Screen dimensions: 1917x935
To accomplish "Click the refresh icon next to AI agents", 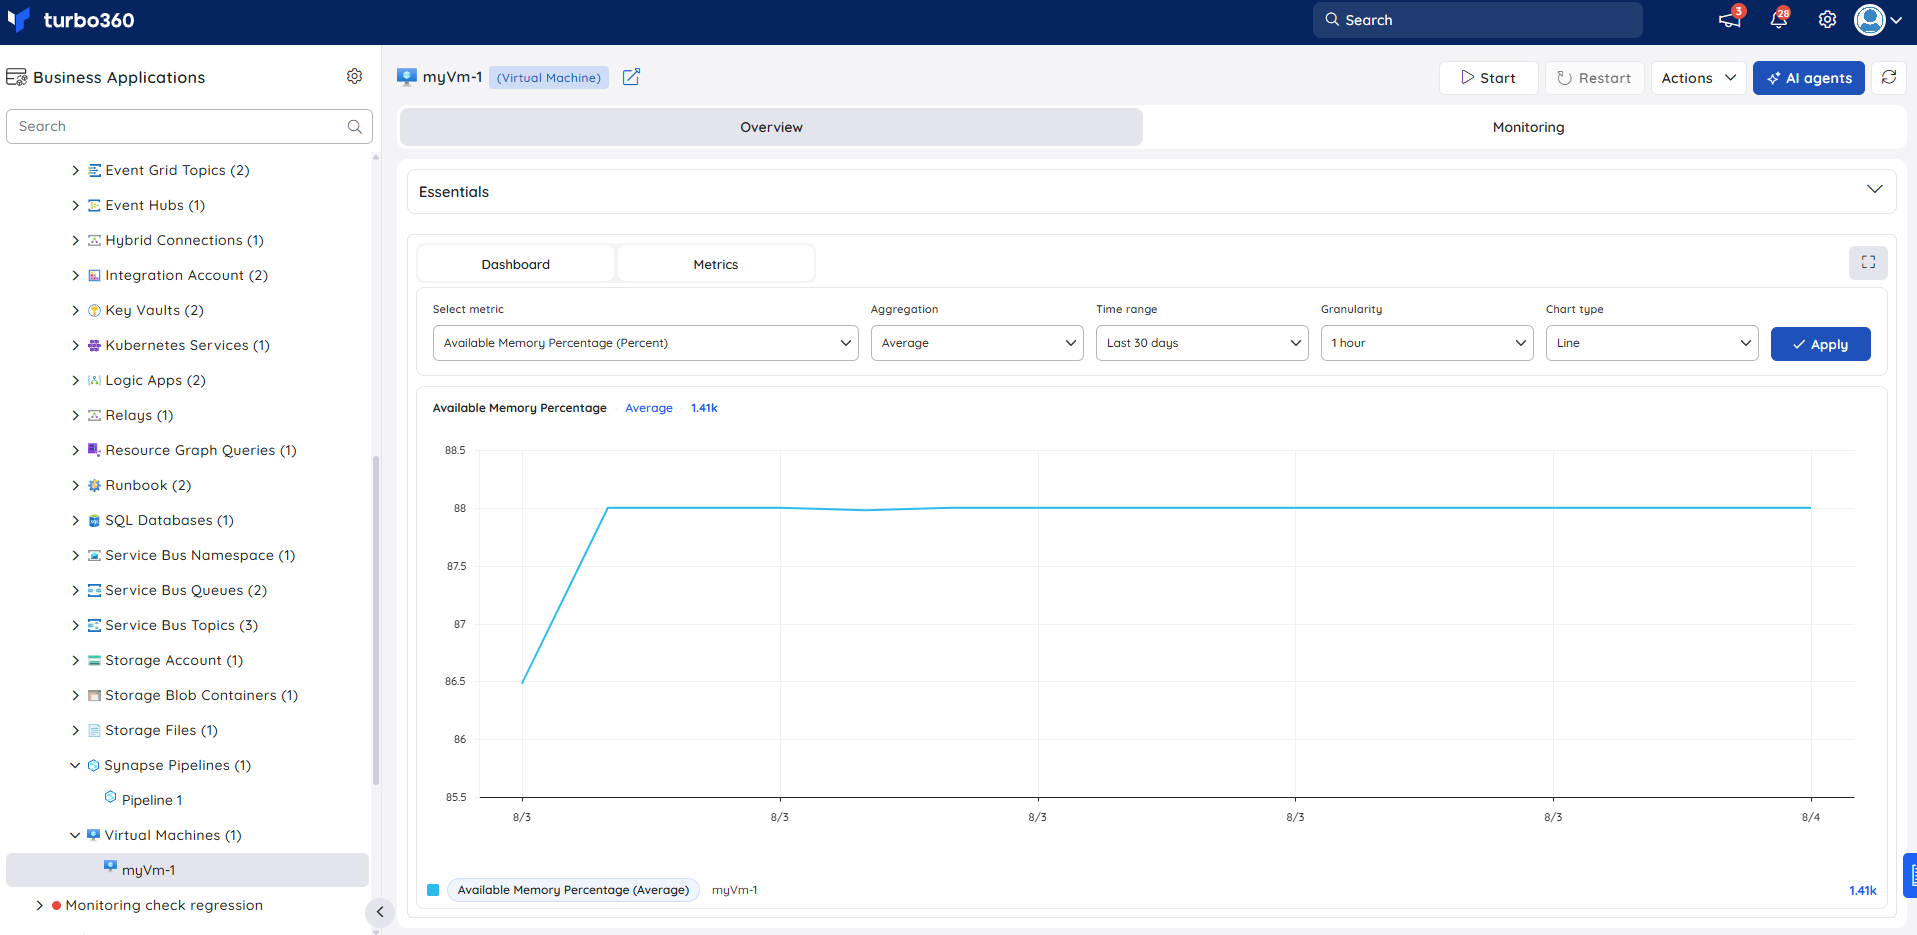I will click(1889, 78).
